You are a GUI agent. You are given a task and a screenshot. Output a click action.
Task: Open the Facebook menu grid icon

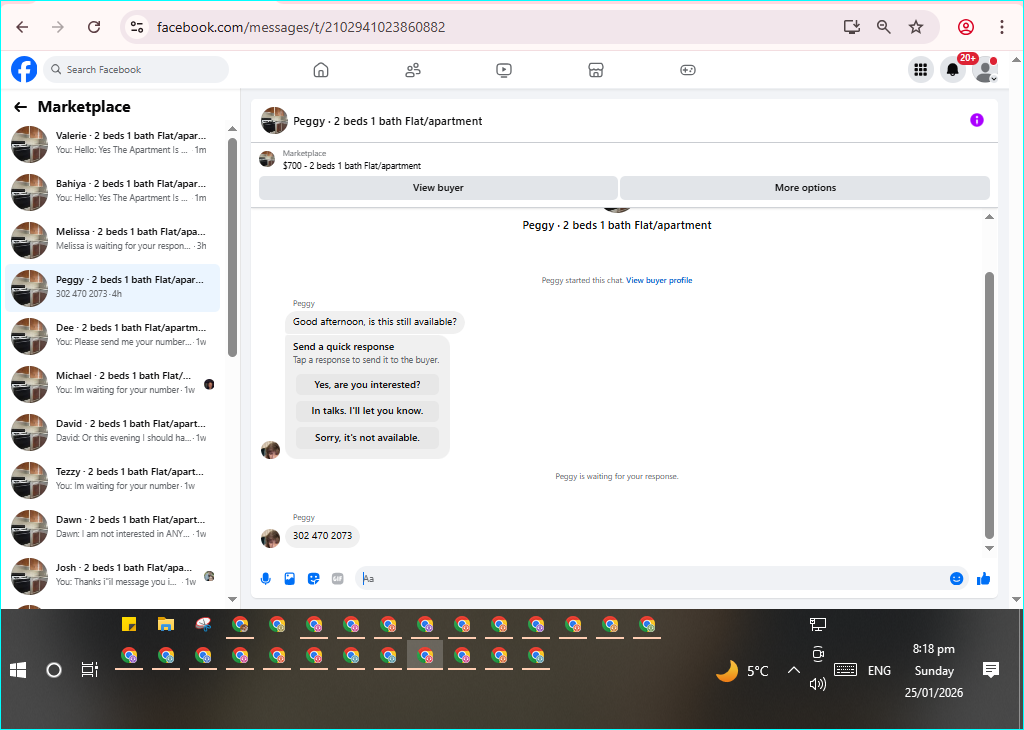[921, 69]
